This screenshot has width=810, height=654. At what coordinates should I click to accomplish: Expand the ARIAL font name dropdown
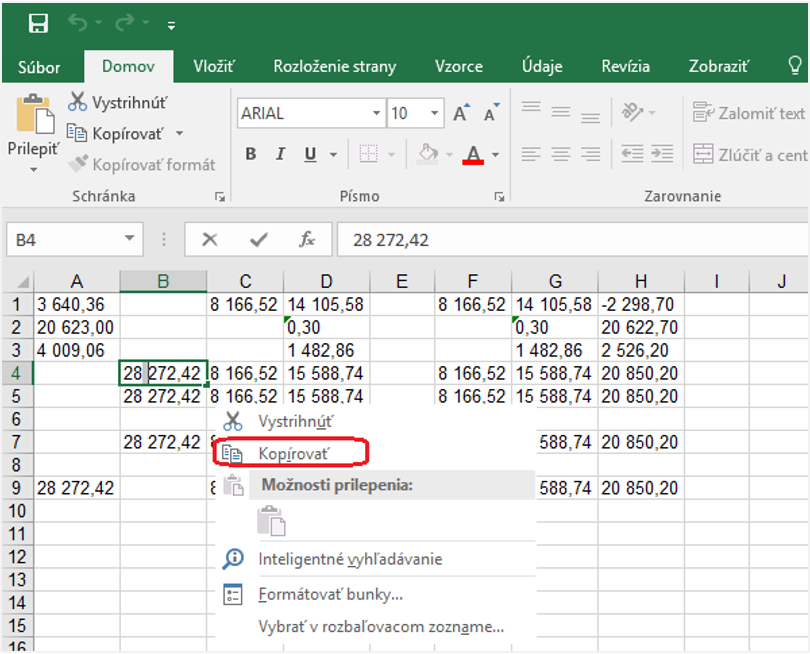376,114
